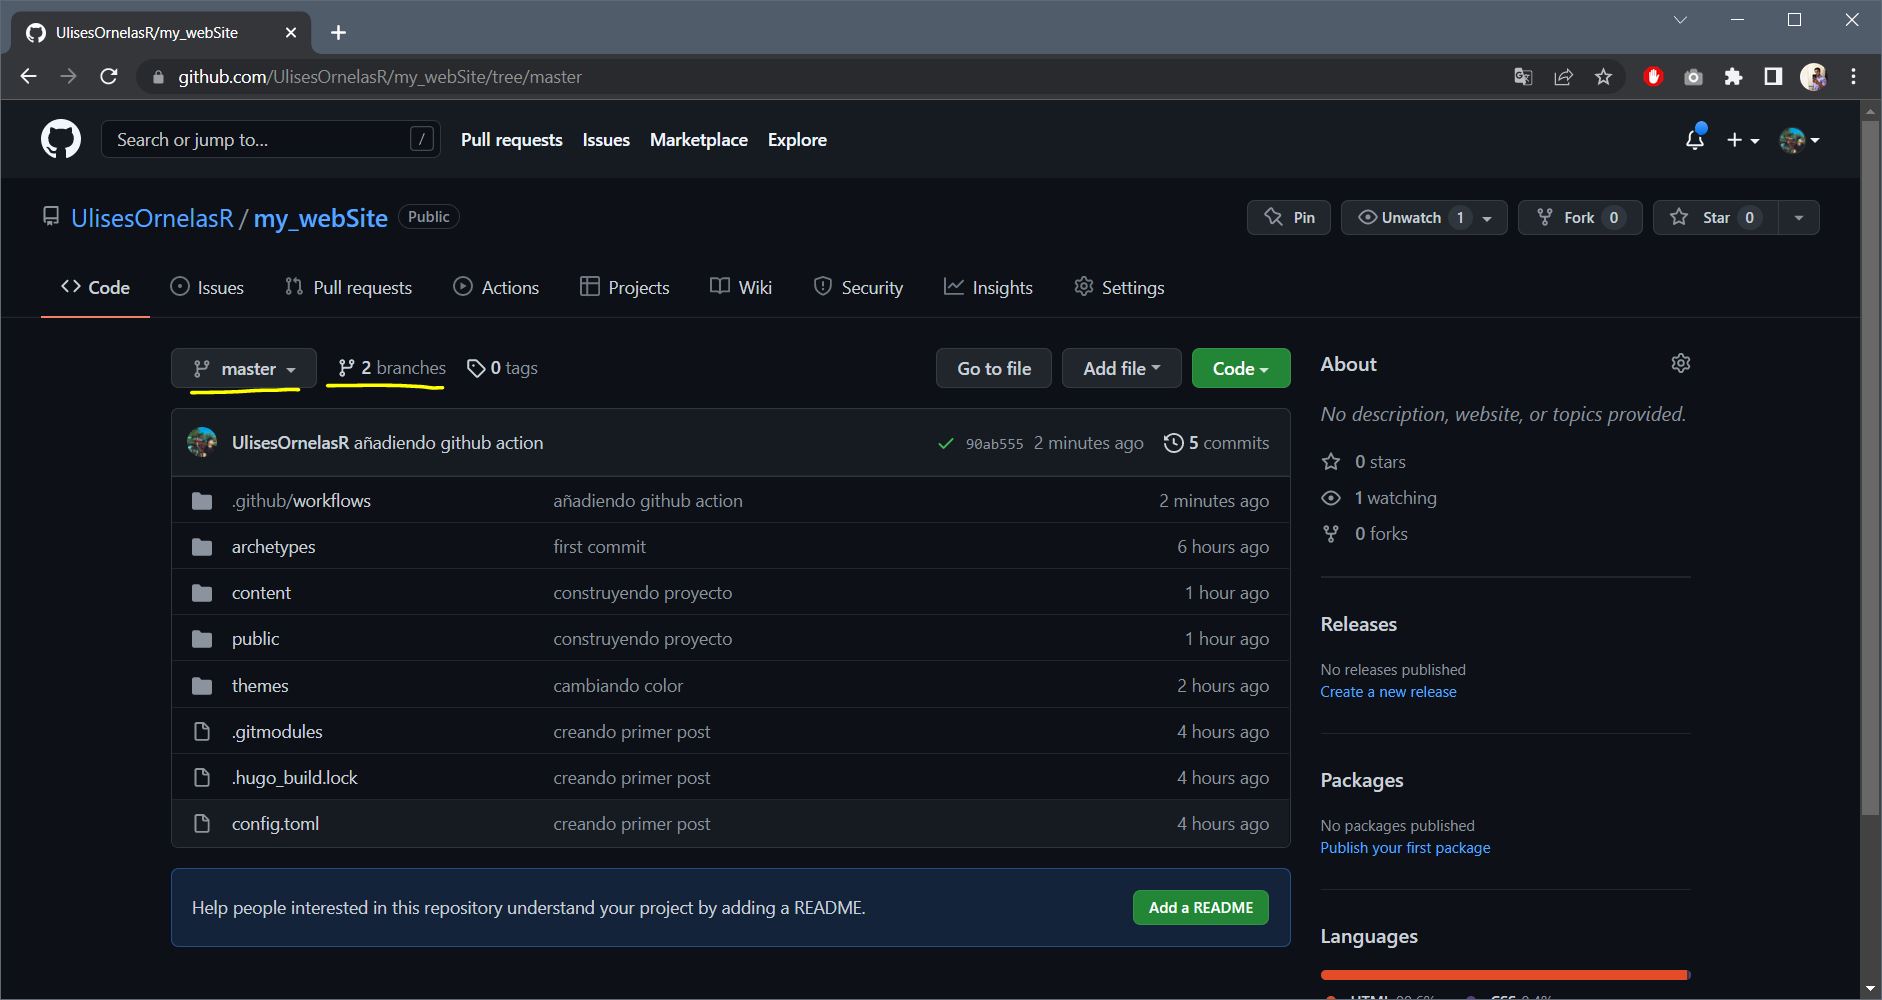
Task: Open the user avatar menu in header
Action: pyautogui.click(x=1799, y=140)
